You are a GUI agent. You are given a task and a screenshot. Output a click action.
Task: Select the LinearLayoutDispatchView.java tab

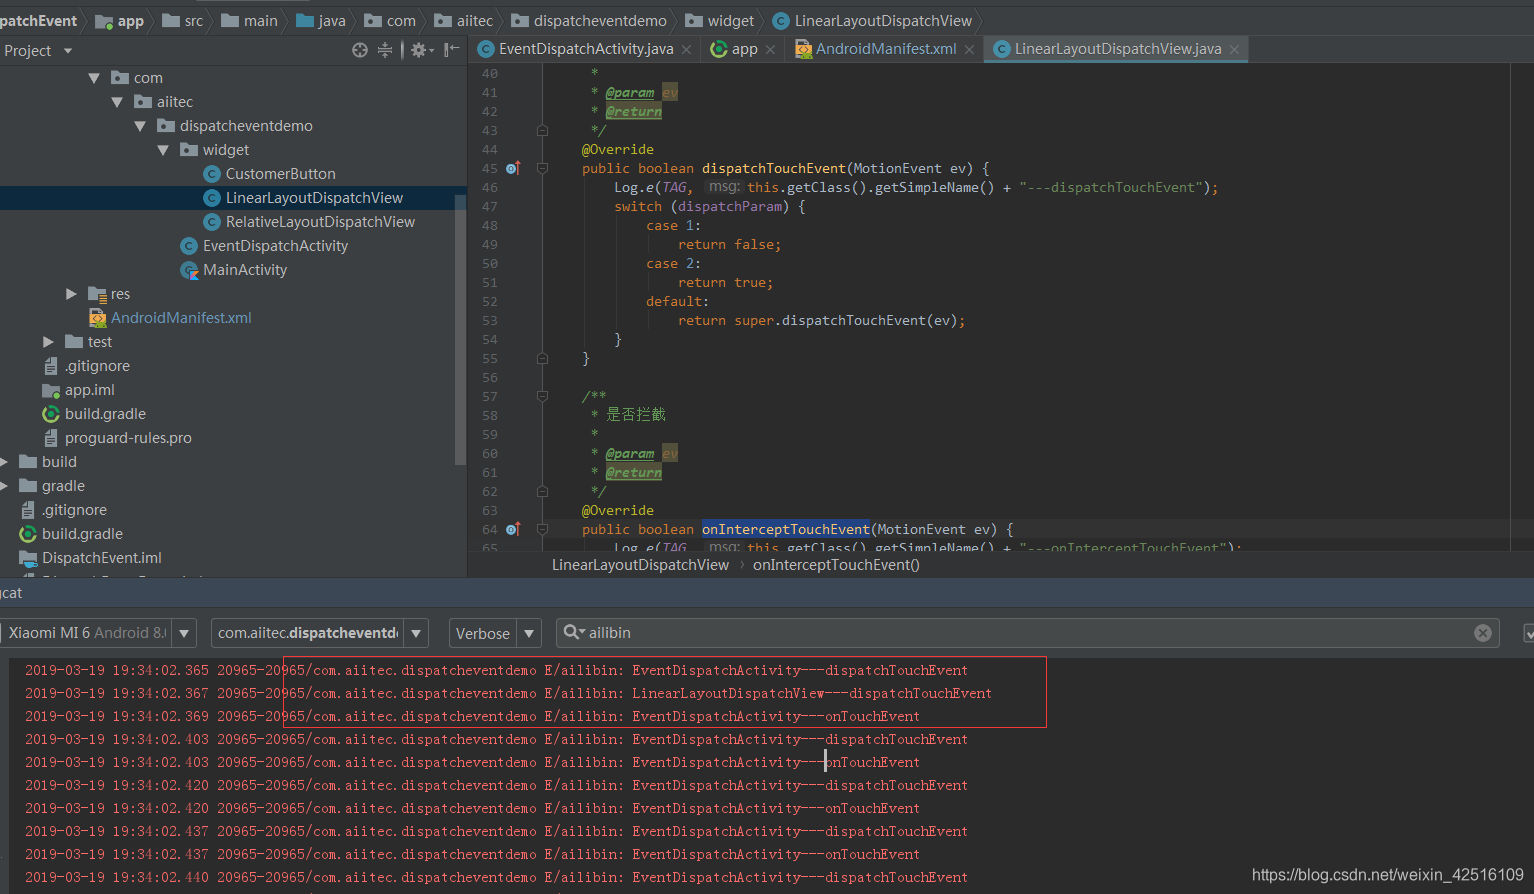coord(1118,48)
